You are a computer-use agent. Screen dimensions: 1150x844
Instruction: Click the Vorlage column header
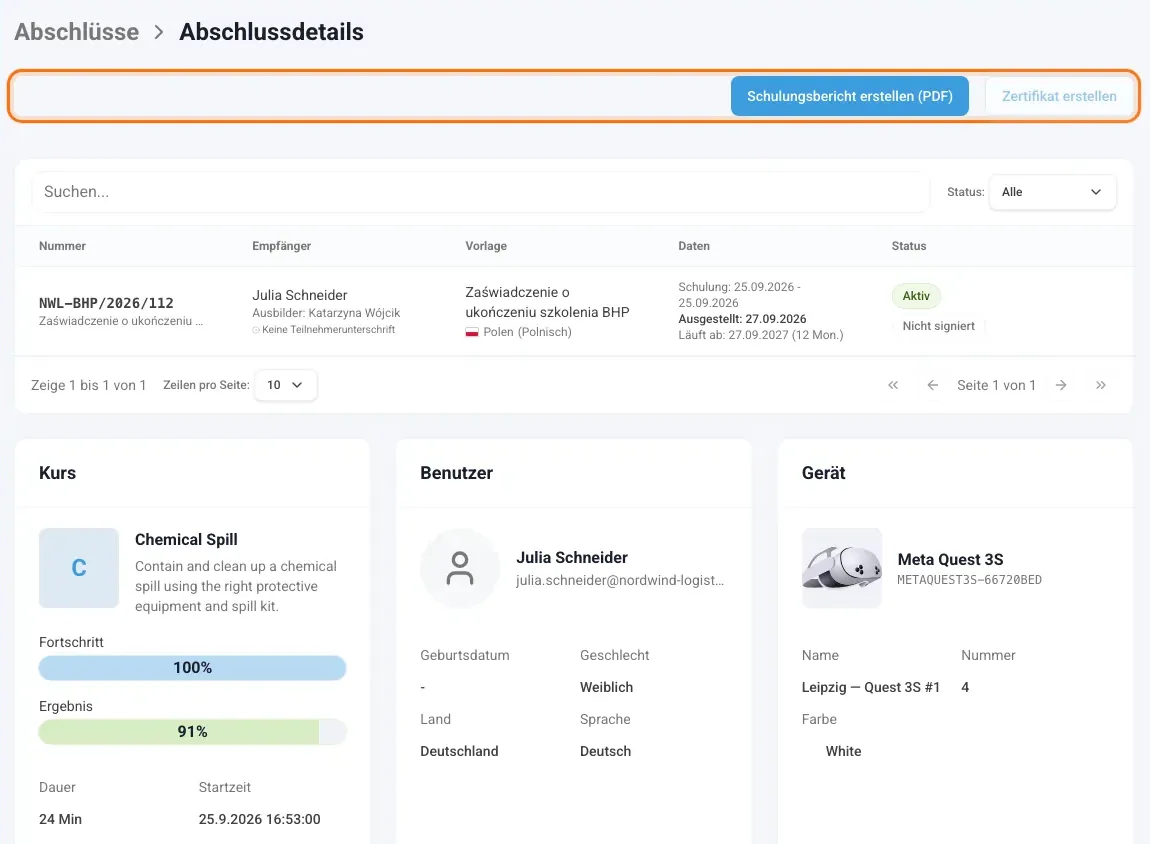point(486,246)
